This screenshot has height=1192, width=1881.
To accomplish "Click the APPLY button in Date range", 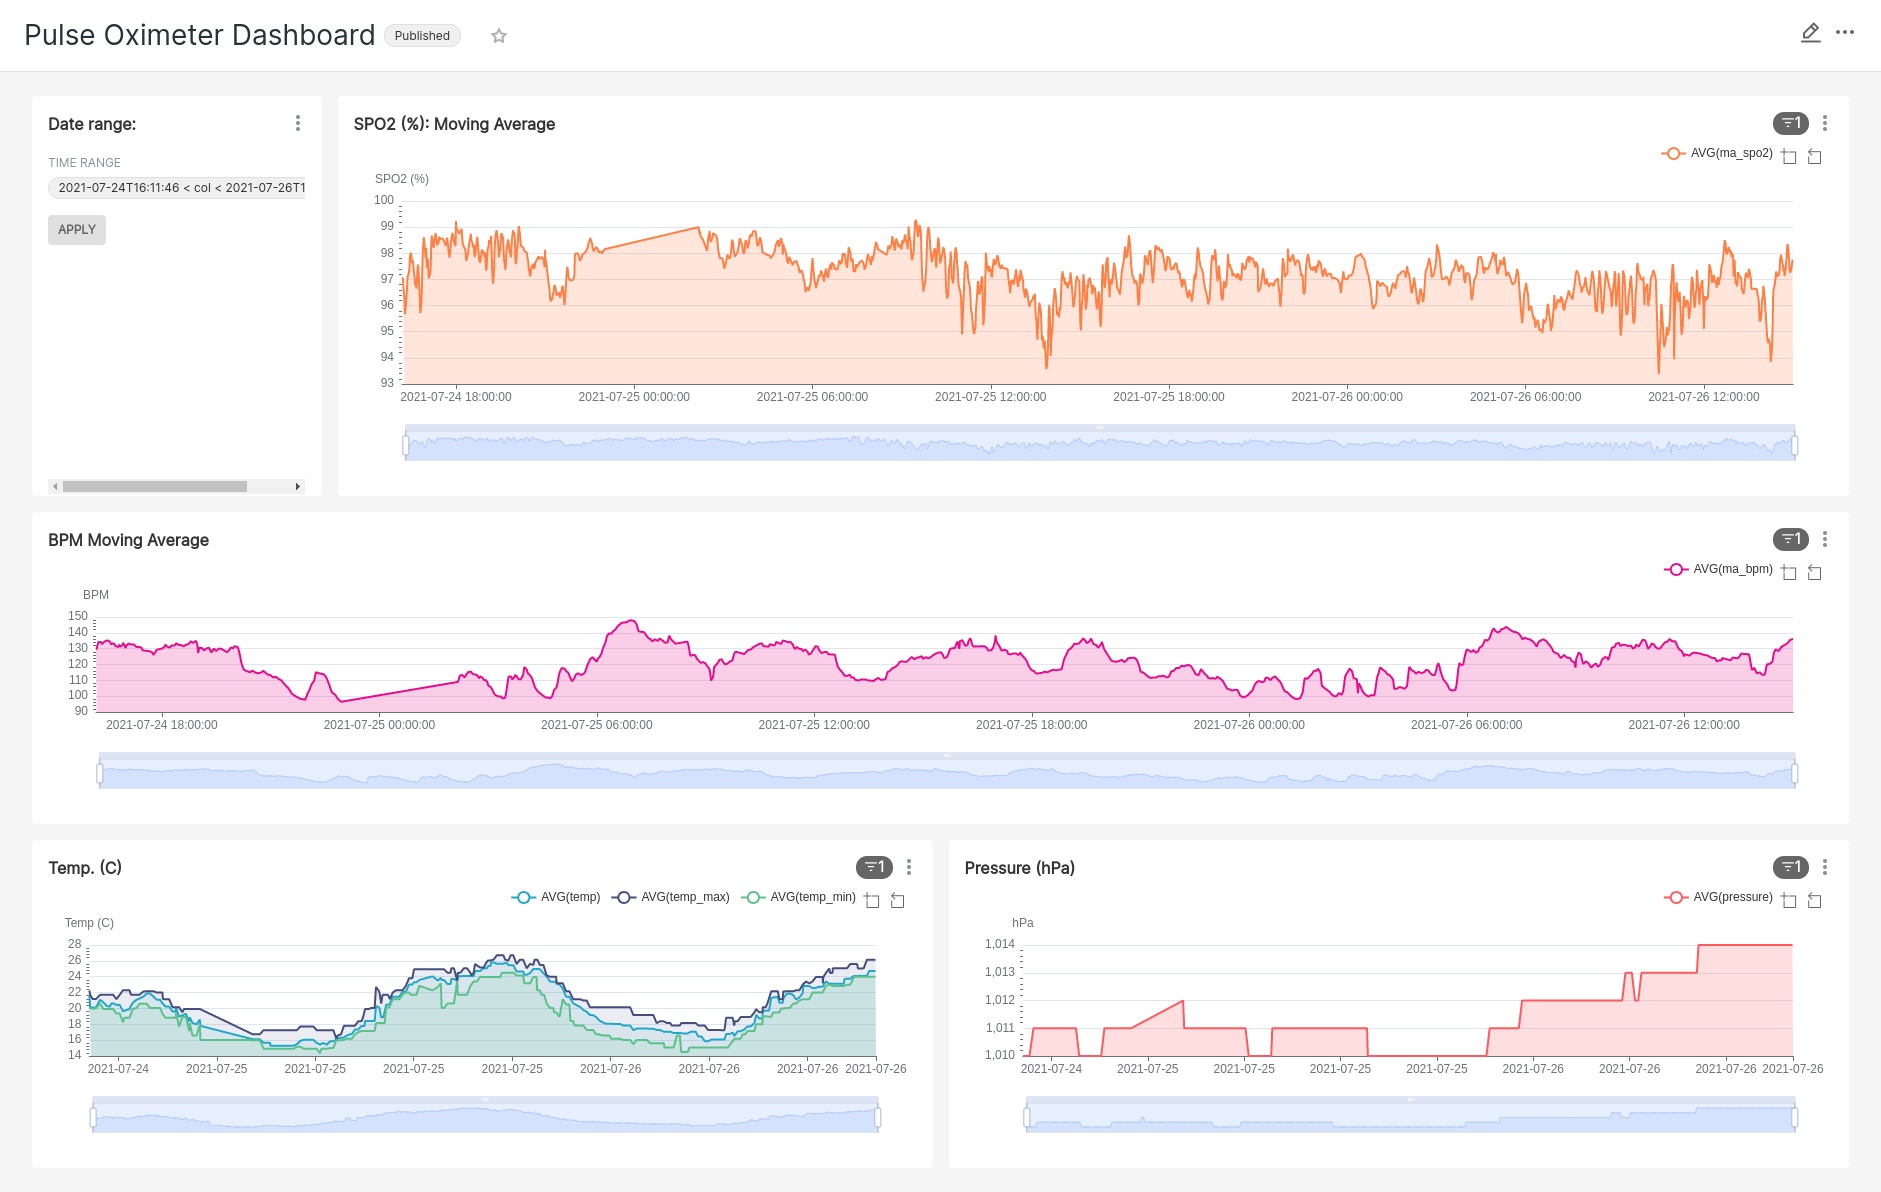I will (77, 230).
